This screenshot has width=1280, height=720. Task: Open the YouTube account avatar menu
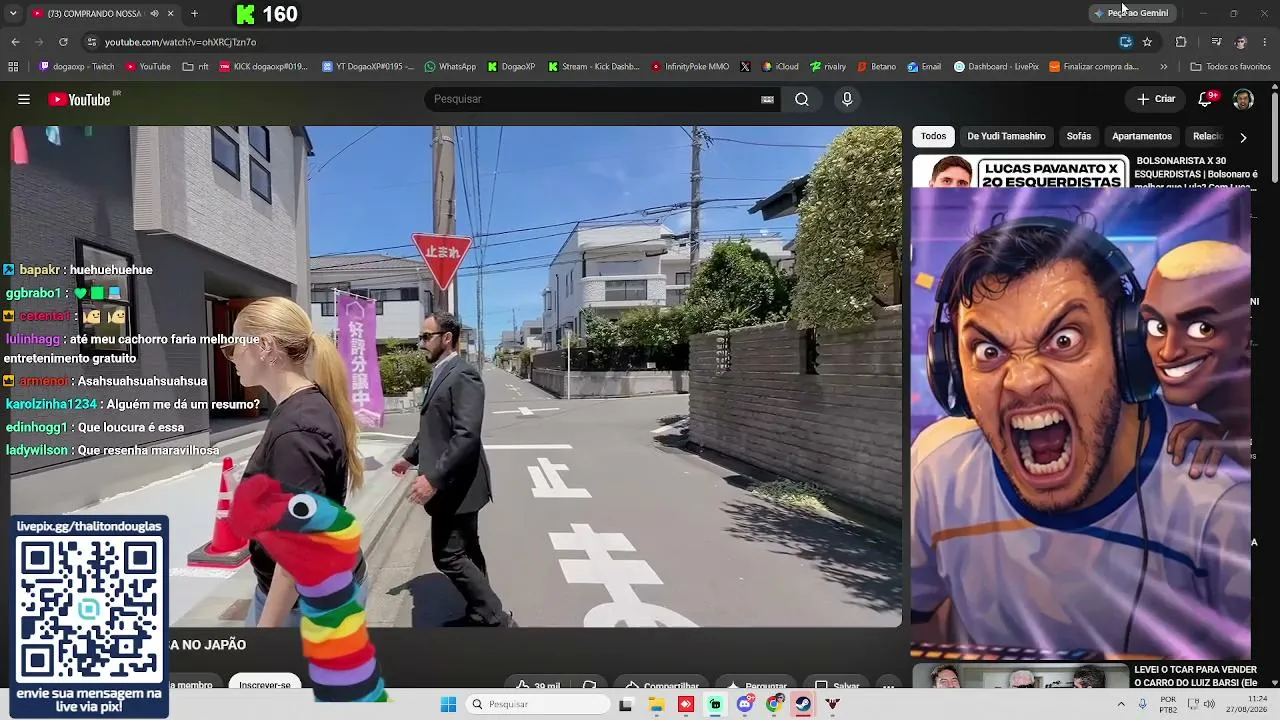point(1243,99)
